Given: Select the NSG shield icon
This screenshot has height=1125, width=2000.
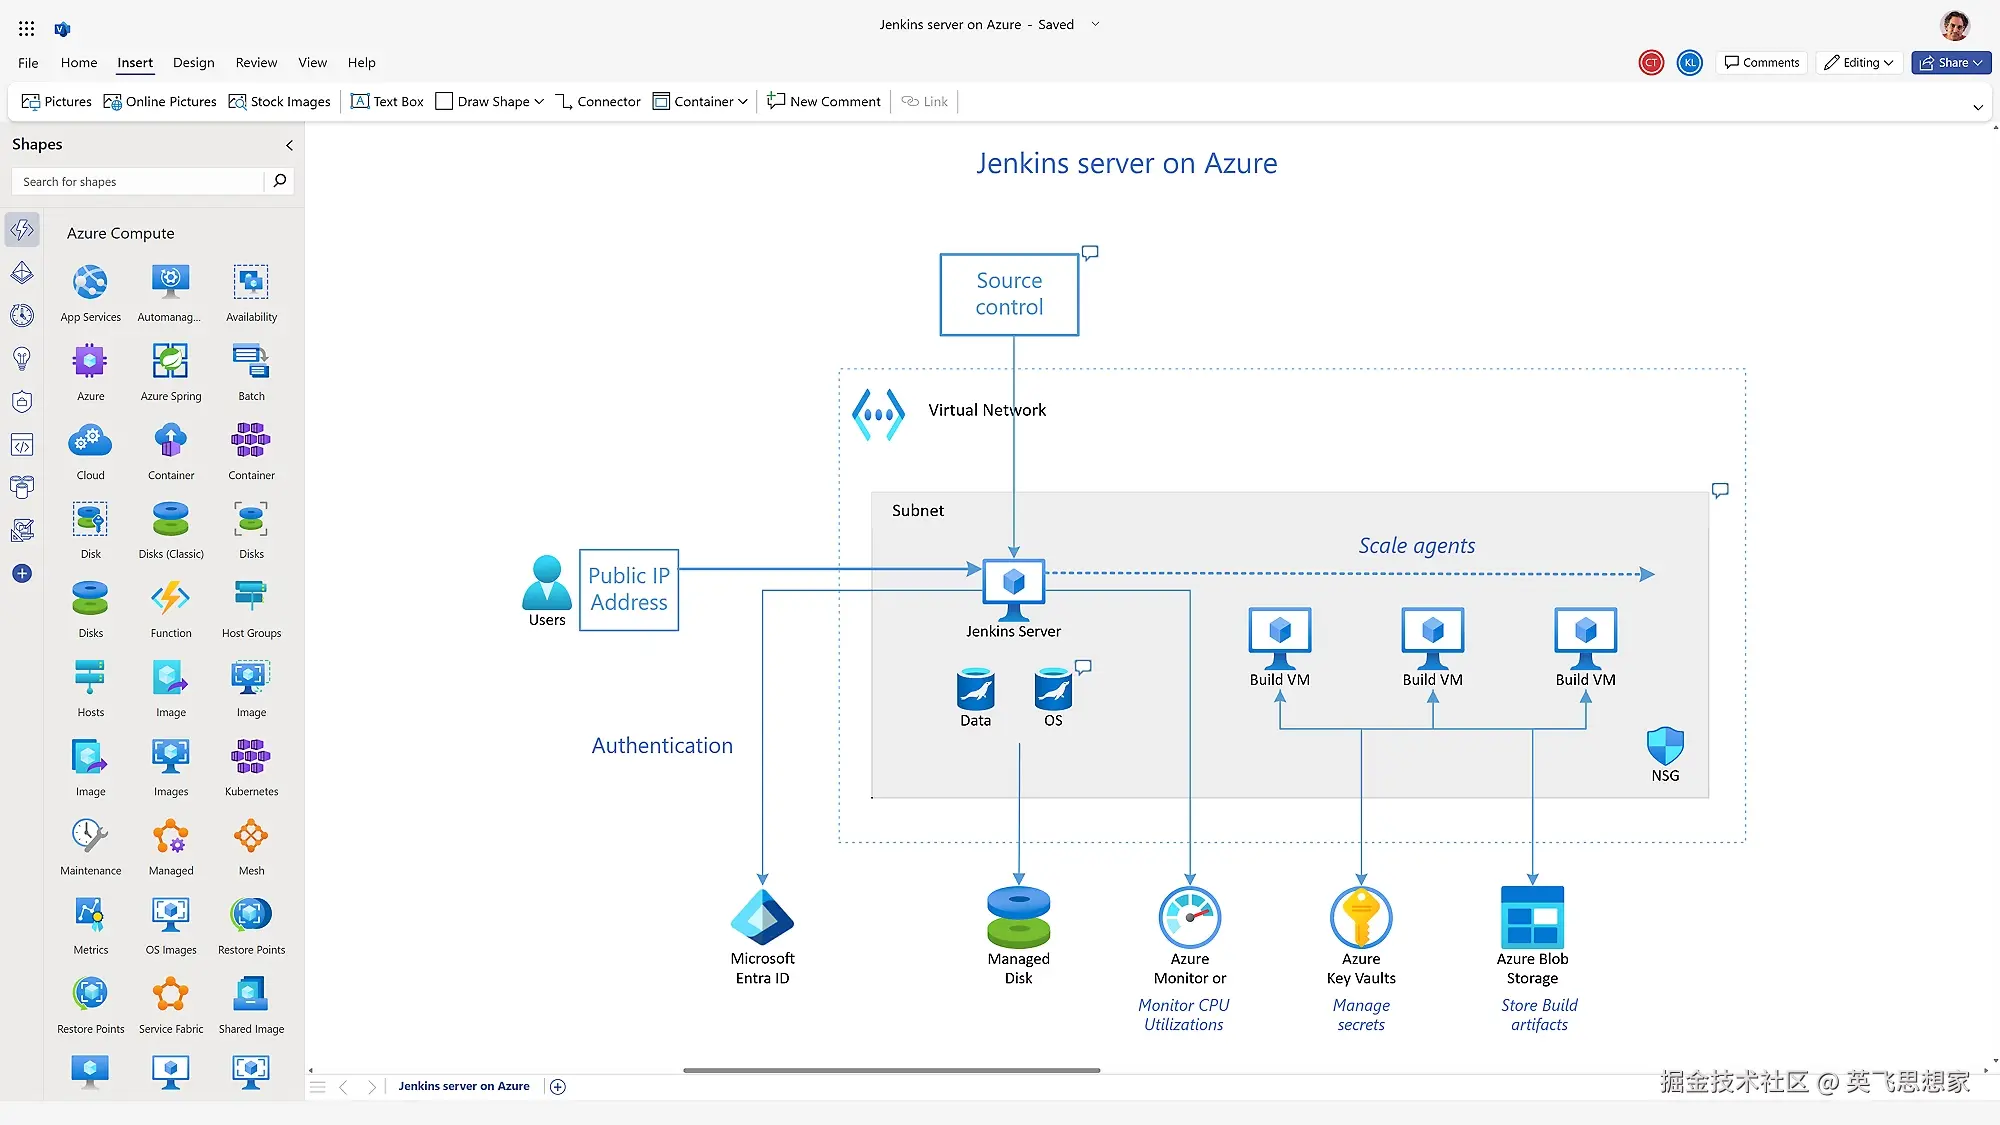Looking at the screenshot, I should [x=1665, y=746].
